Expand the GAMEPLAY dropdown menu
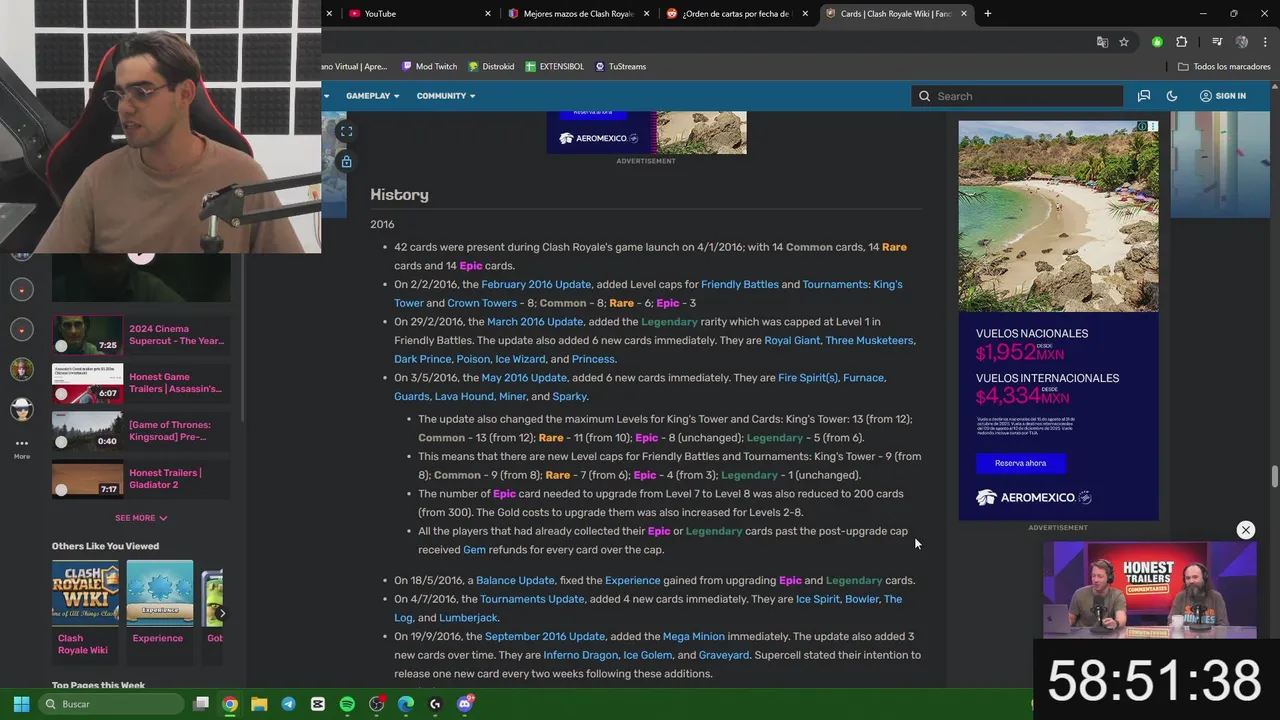The image size is (1280, 720). tap(372, 96)
